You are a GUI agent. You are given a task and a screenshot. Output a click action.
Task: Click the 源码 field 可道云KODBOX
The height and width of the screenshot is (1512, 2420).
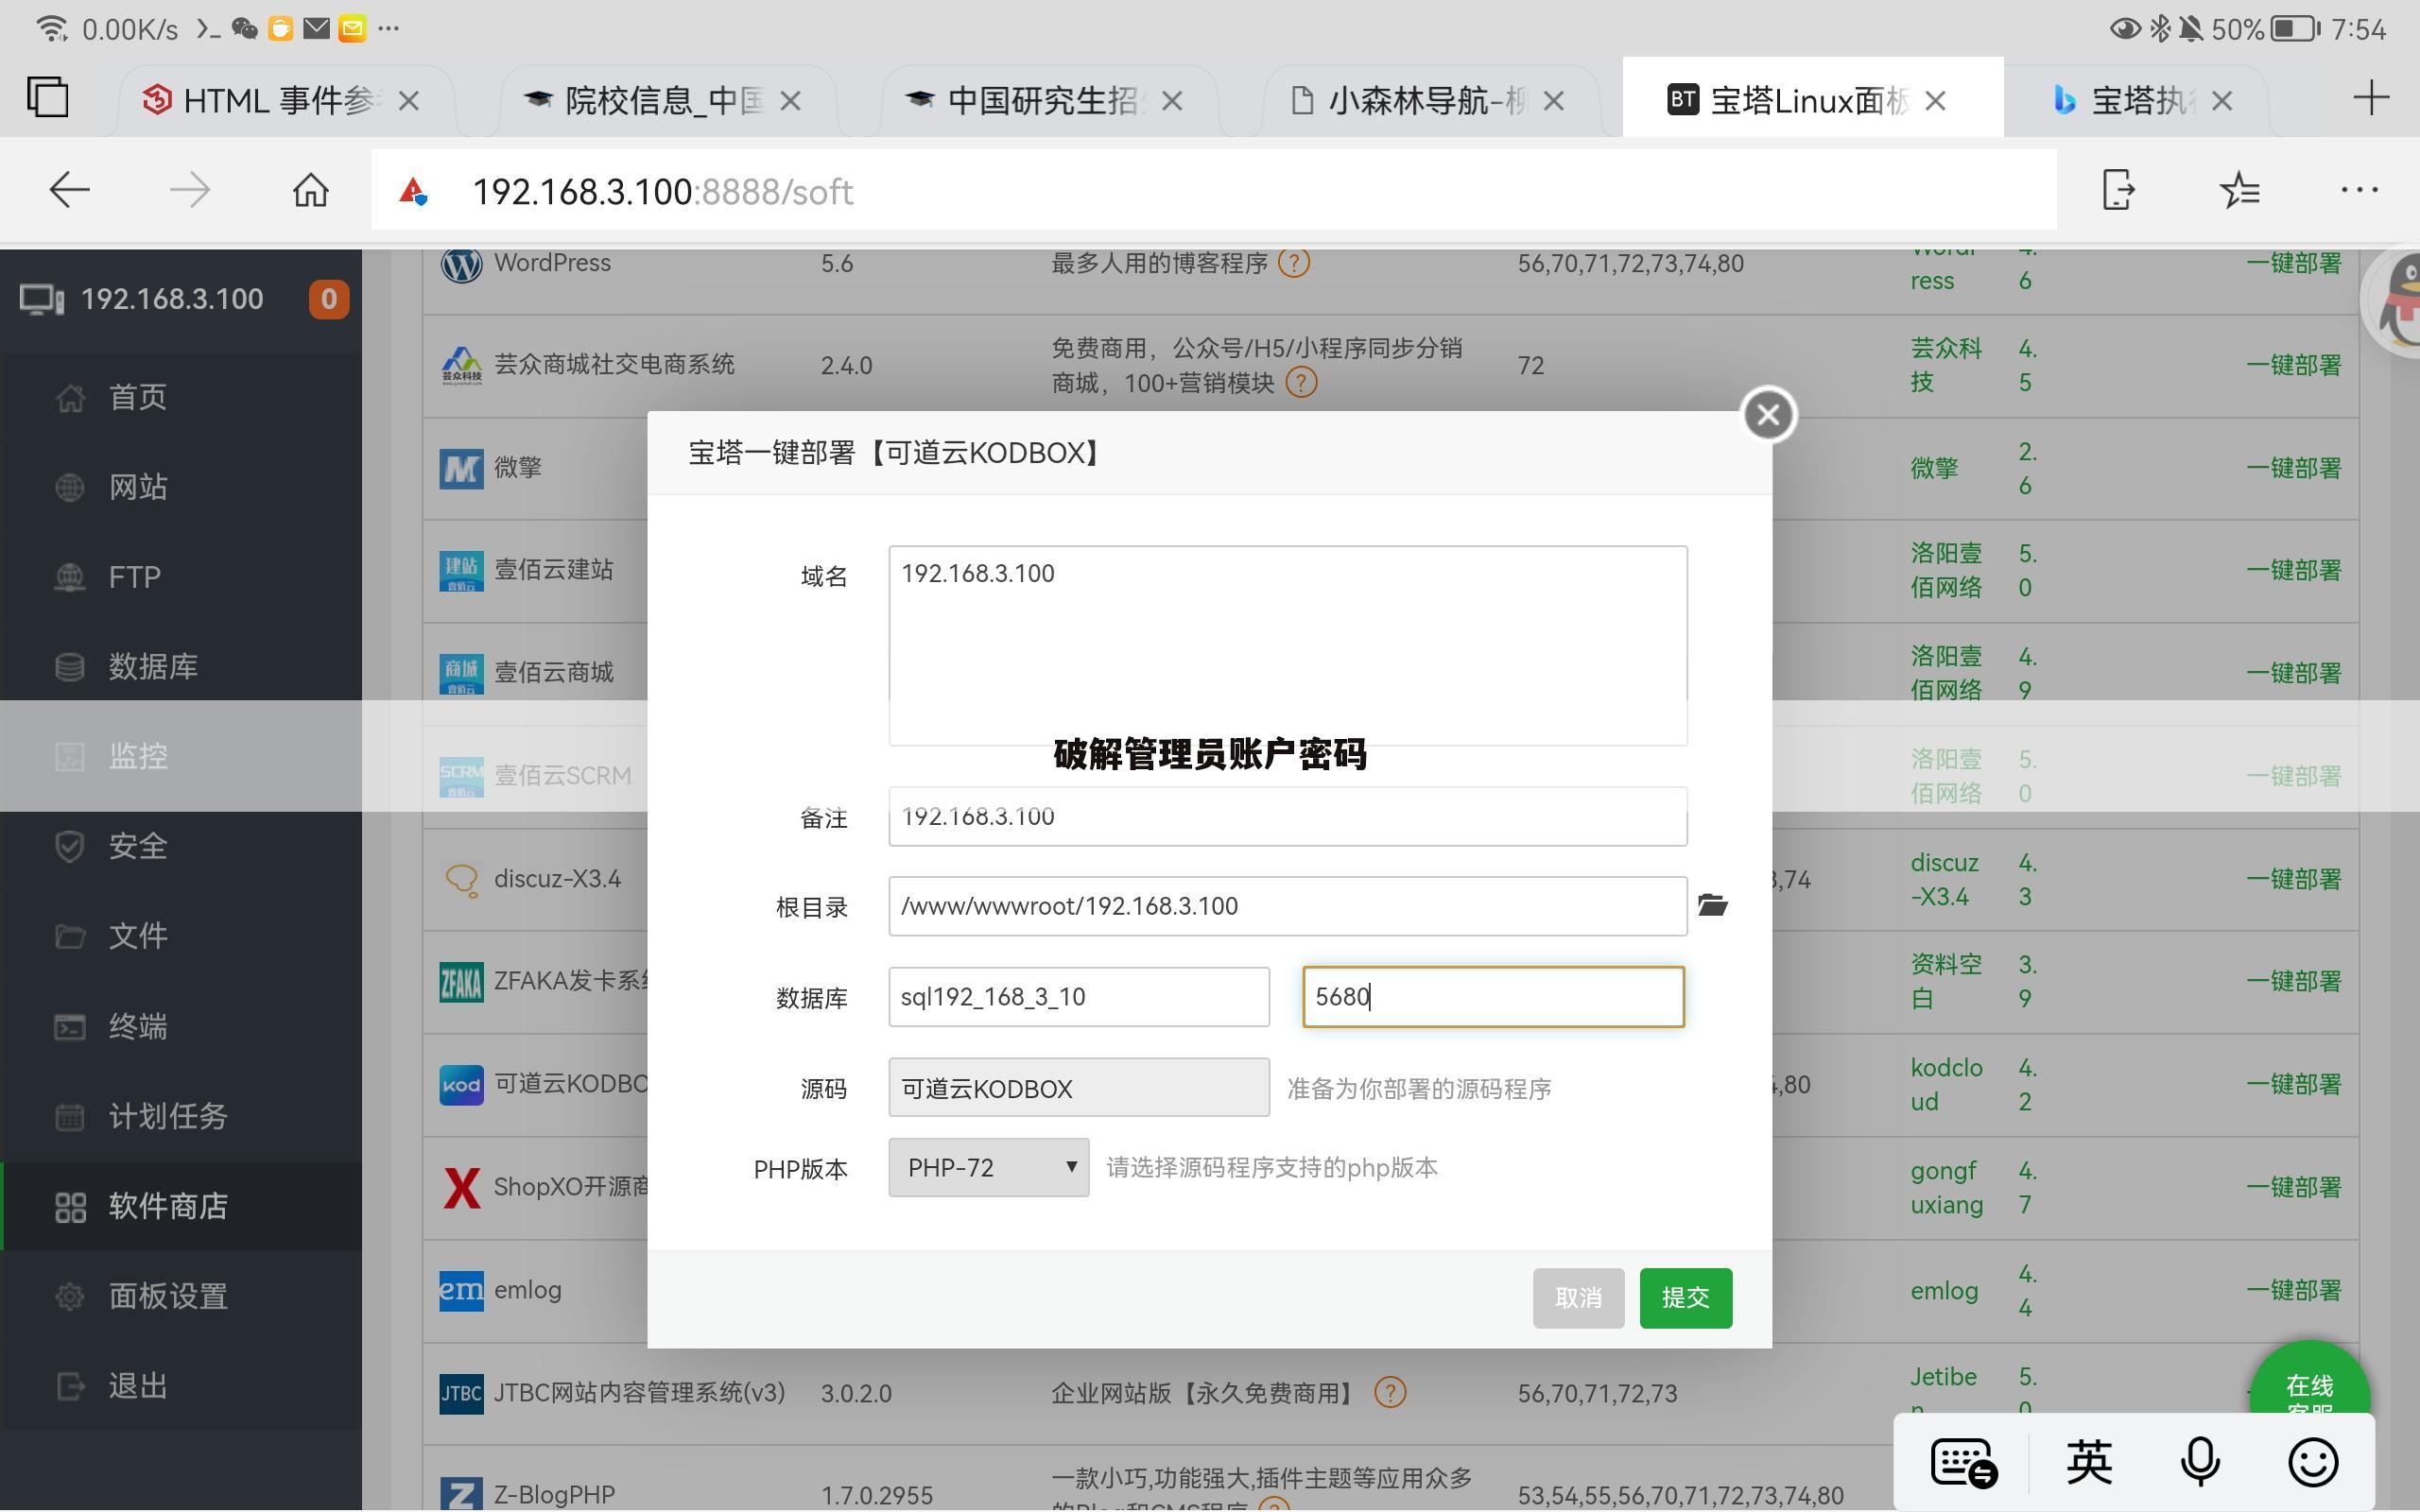click(1079, 1088)
